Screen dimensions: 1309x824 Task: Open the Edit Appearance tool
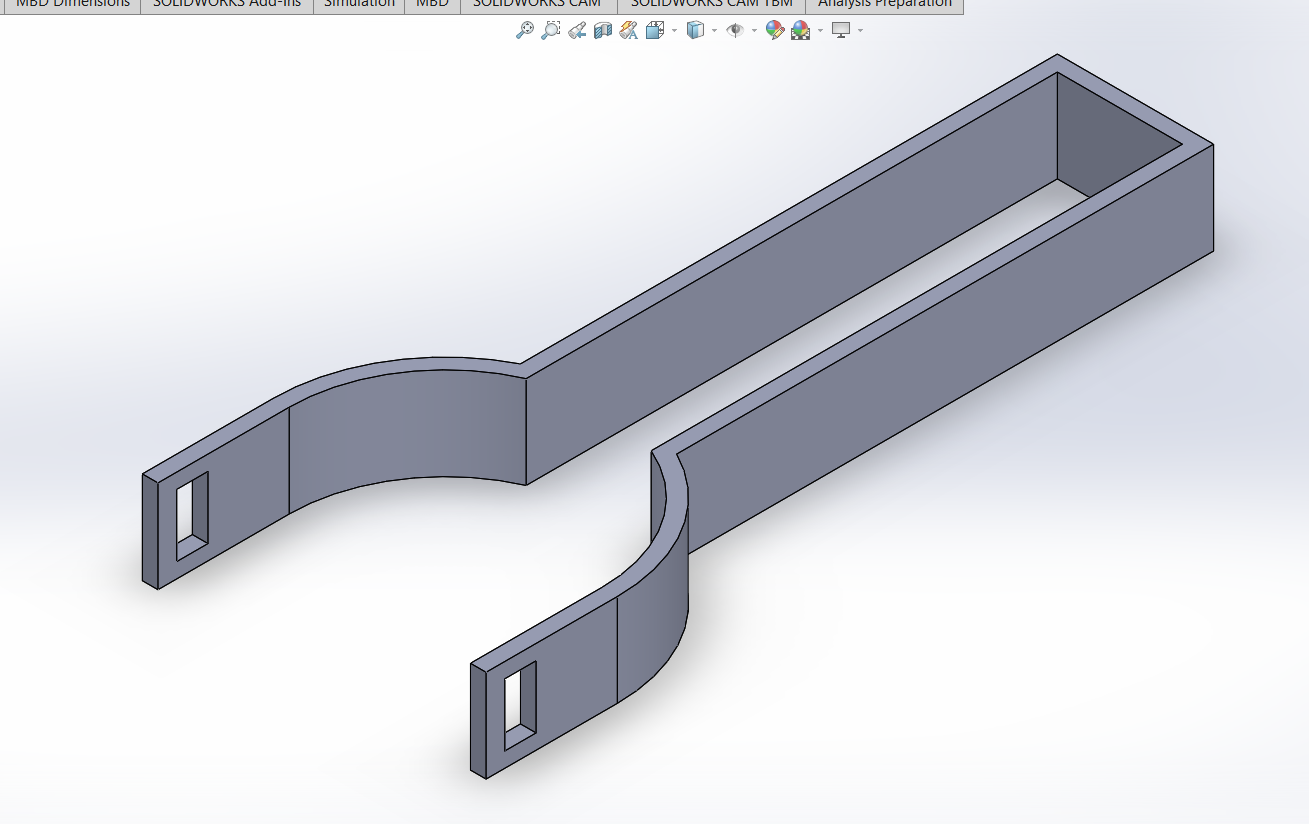coord(775,31)
